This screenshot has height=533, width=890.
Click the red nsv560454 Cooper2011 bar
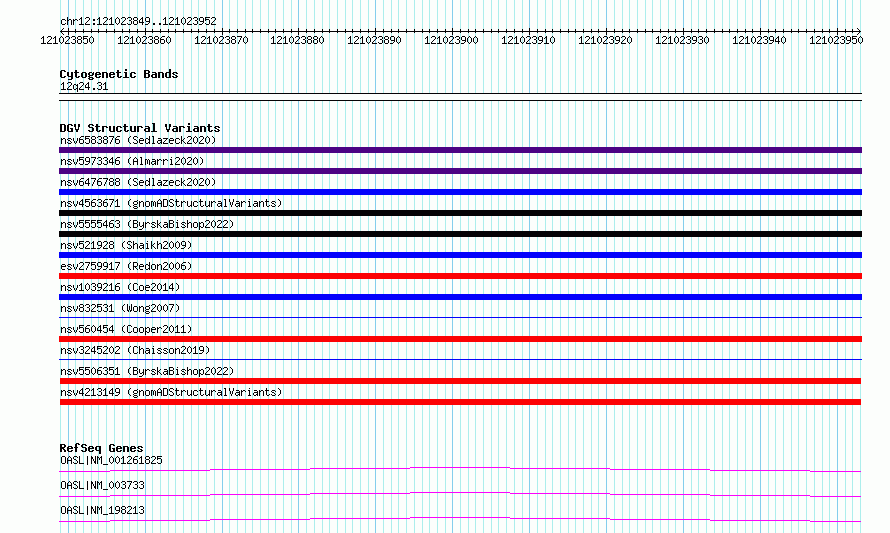point(460,339)
